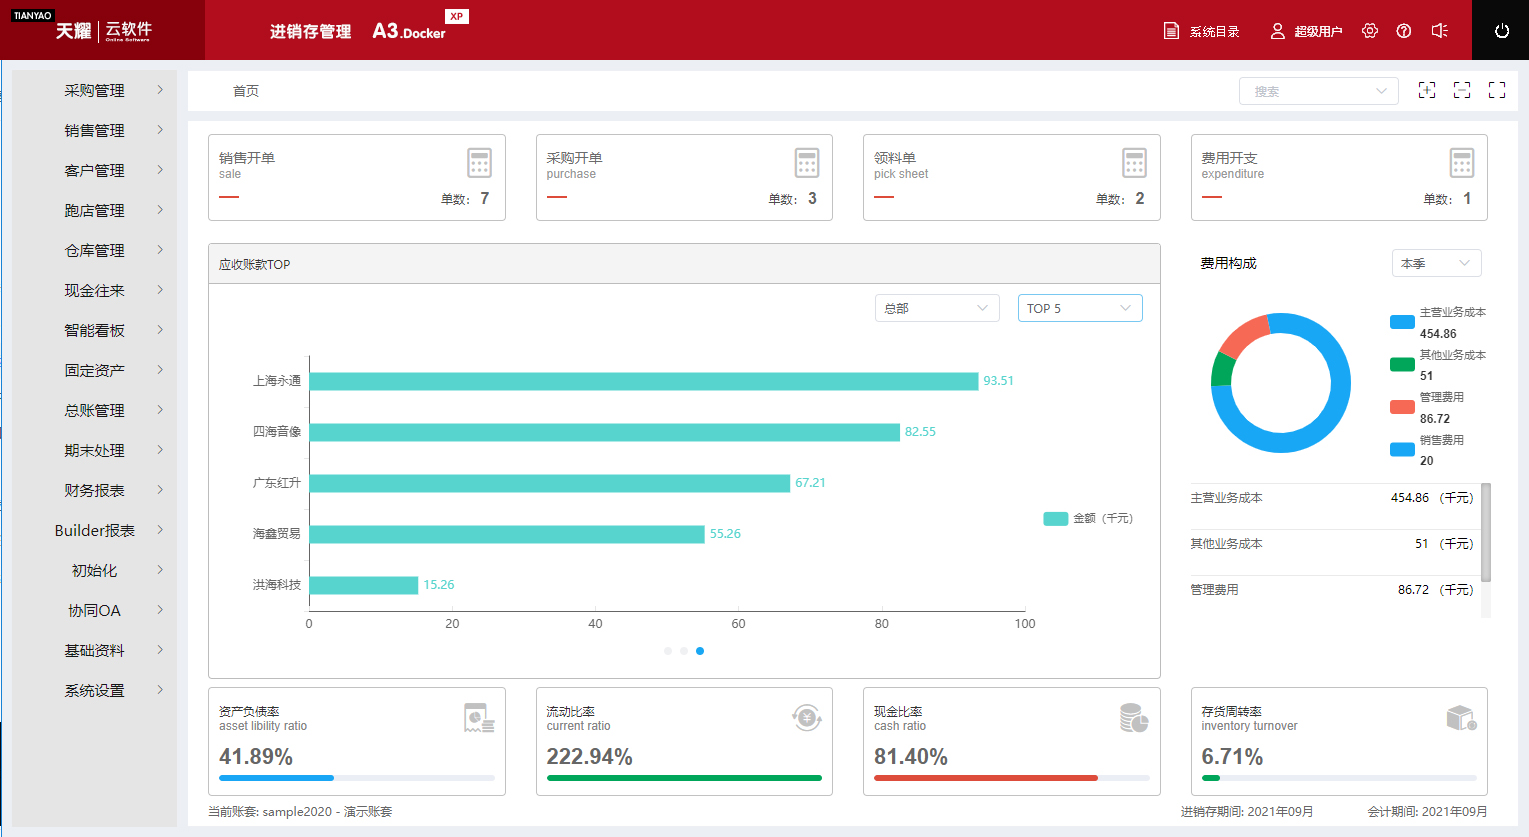
Task: Click the 超级用户 account button
Action: pyautogui.click(x=1306, y=31)
